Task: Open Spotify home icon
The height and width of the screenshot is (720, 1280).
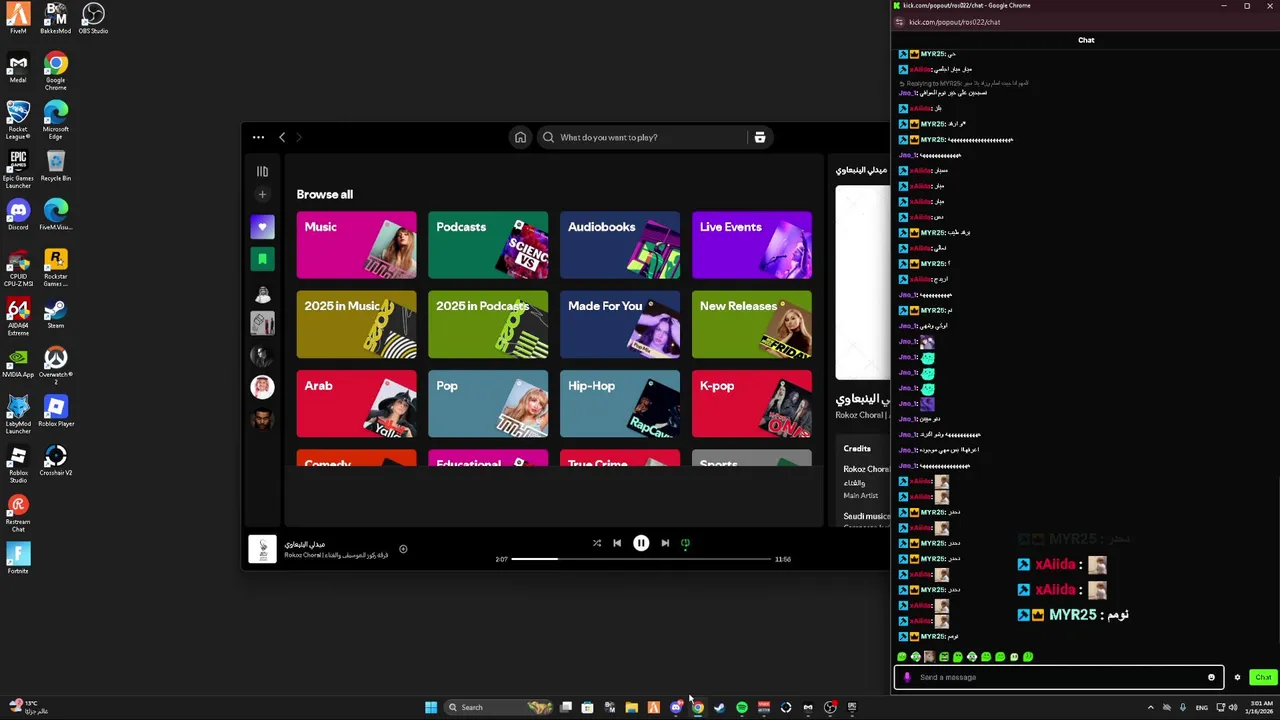Action: point(520,137)
